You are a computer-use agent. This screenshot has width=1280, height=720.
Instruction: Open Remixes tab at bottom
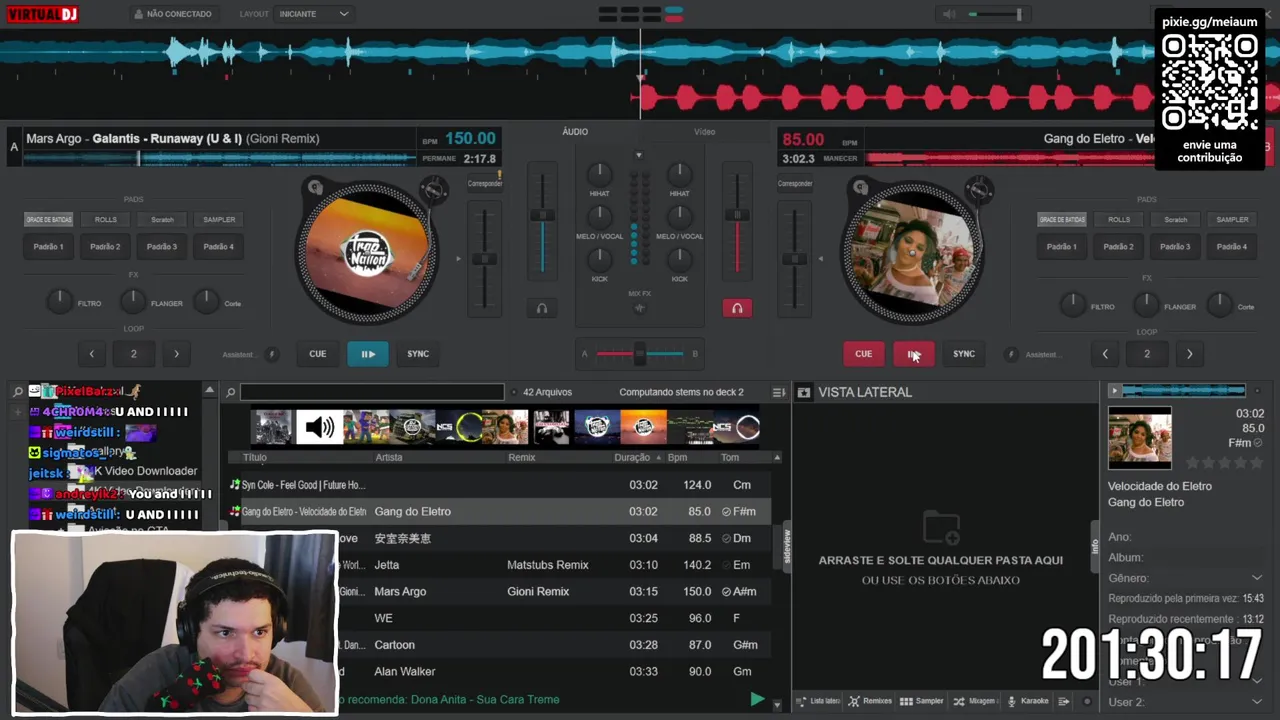pyautogui.click(x=870, y=701)
